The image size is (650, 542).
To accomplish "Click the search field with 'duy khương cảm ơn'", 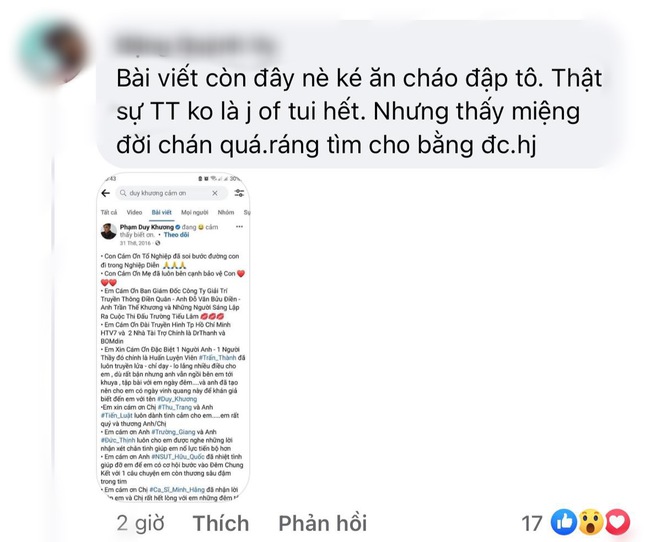I will [x=172, y=193].
